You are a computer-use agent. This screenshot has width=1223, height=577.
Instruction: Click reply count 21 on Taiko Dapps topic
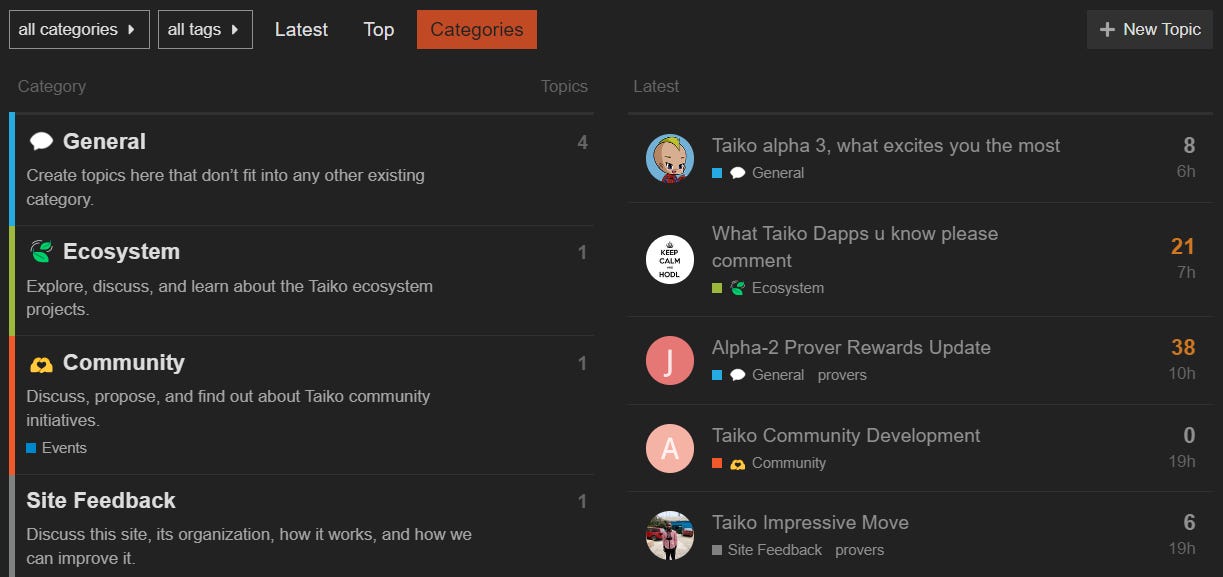pyautogui.click(x=1183, y=247)
